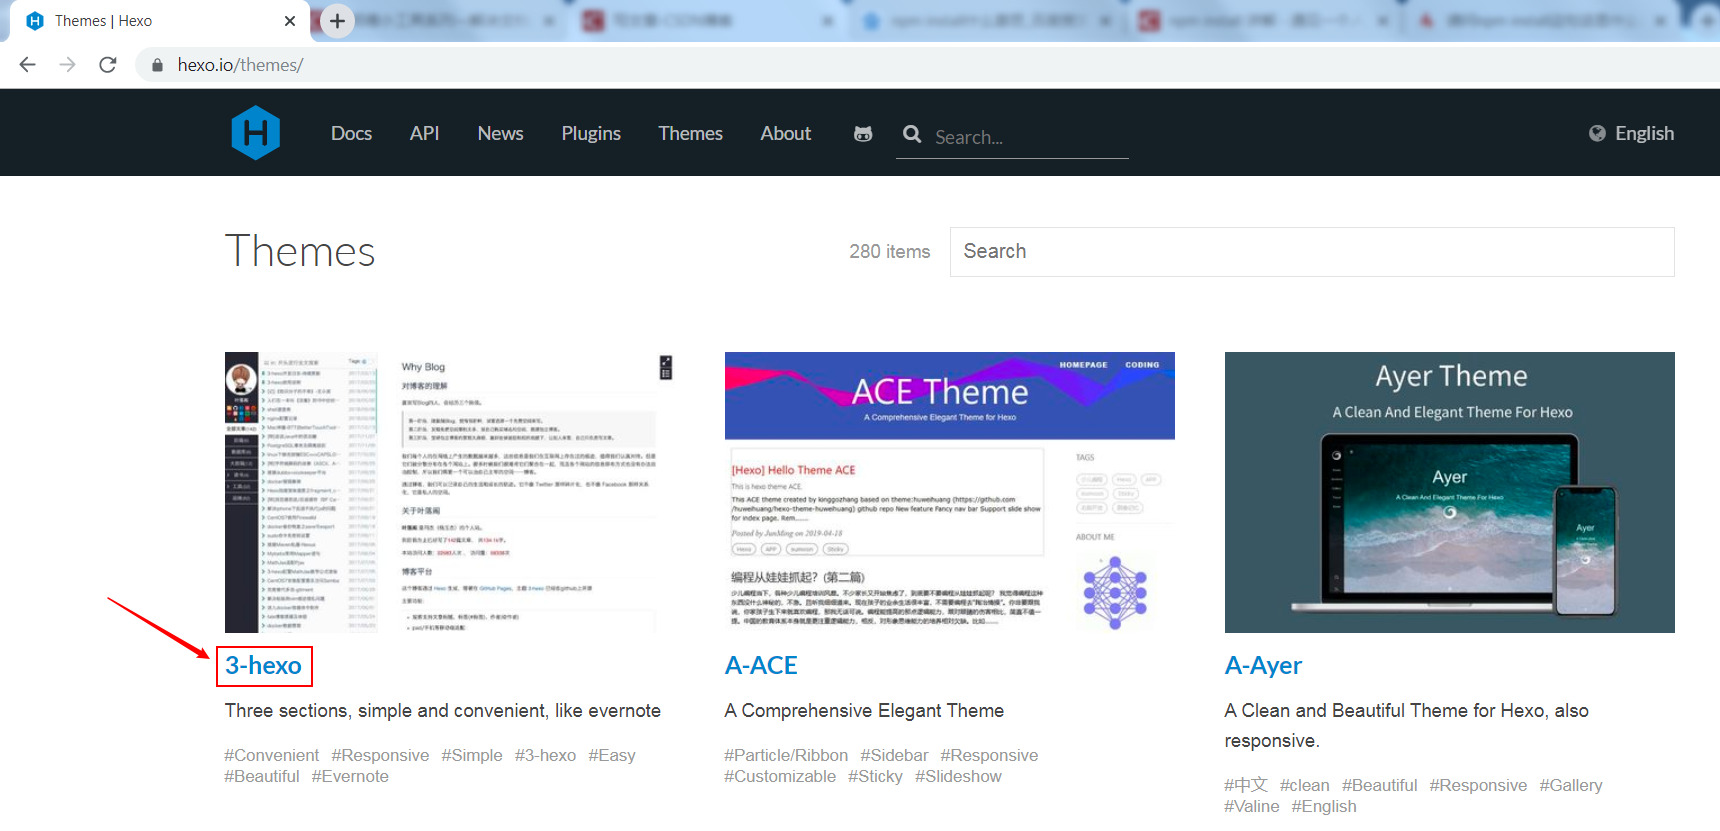Reload the page with refresh icon
This screenshot has width=1720, height=831.
tap(108, 65)
